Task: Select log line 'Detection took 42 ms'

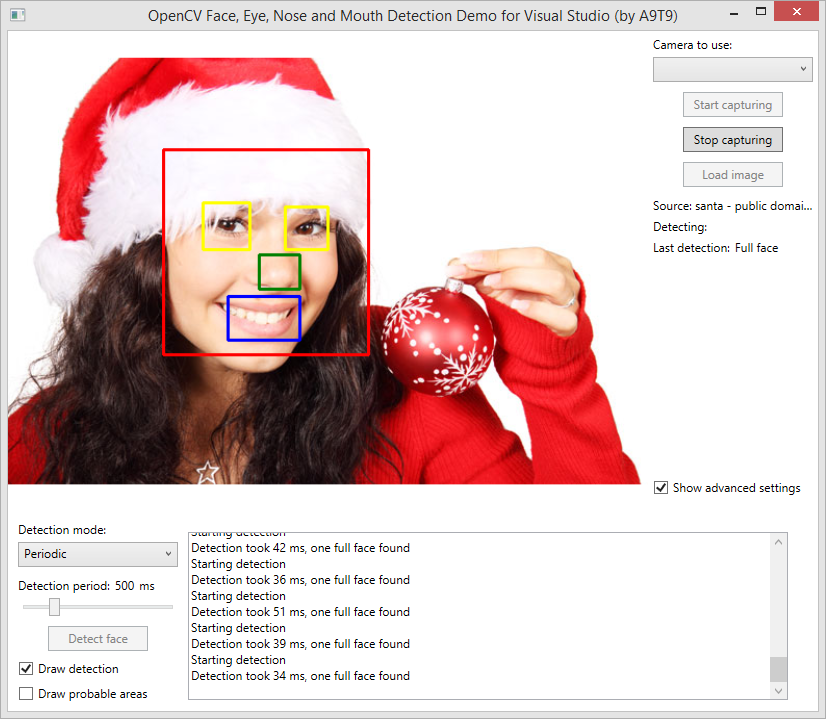Action: point(300,548)
